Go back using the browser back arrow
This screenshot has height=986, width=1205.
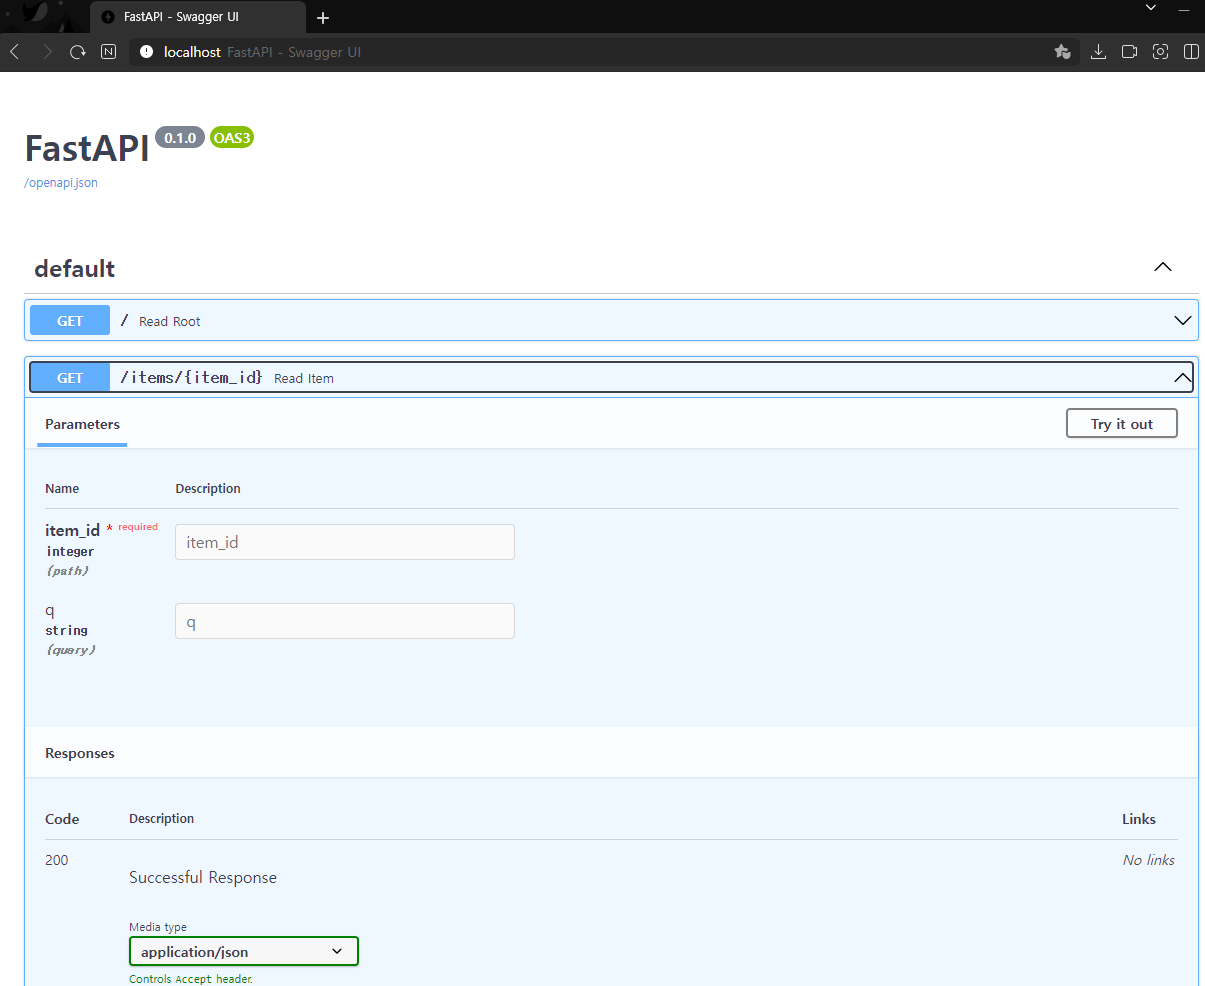[x=15, y=52]
